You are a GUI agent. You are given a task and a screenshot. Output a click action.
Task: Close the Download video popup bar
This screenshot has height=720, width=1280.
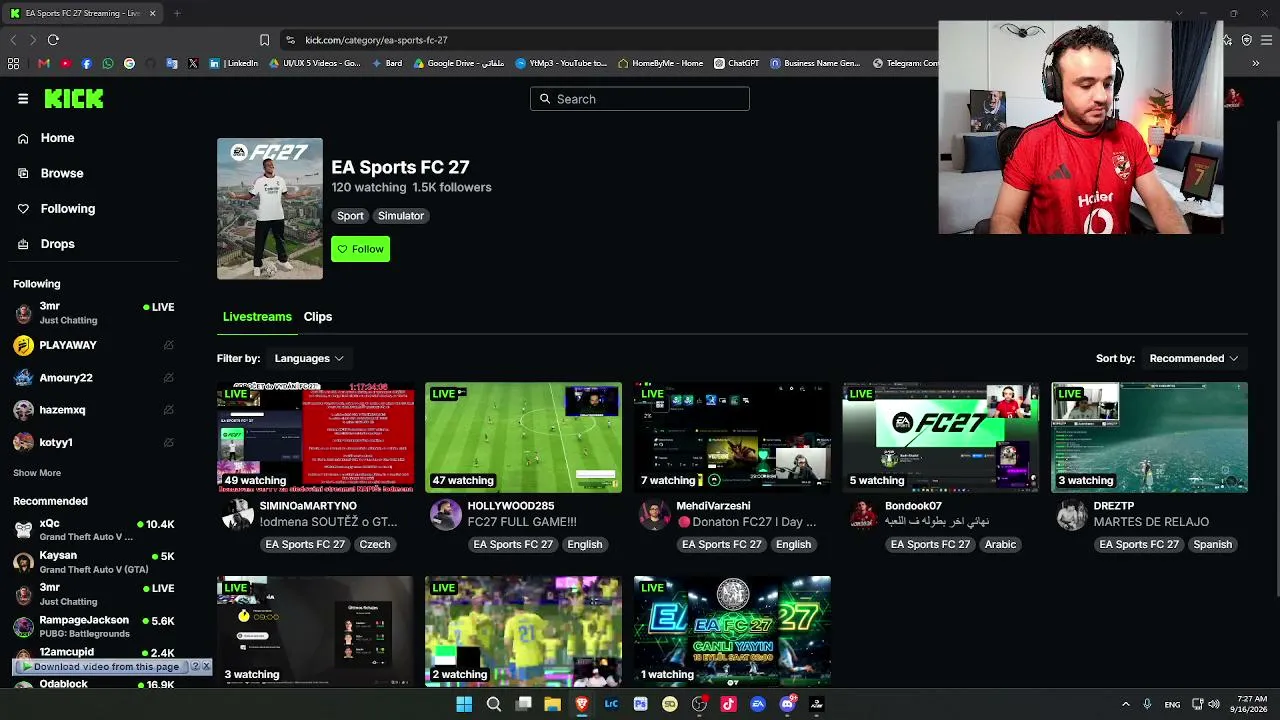tap(206, 666)
